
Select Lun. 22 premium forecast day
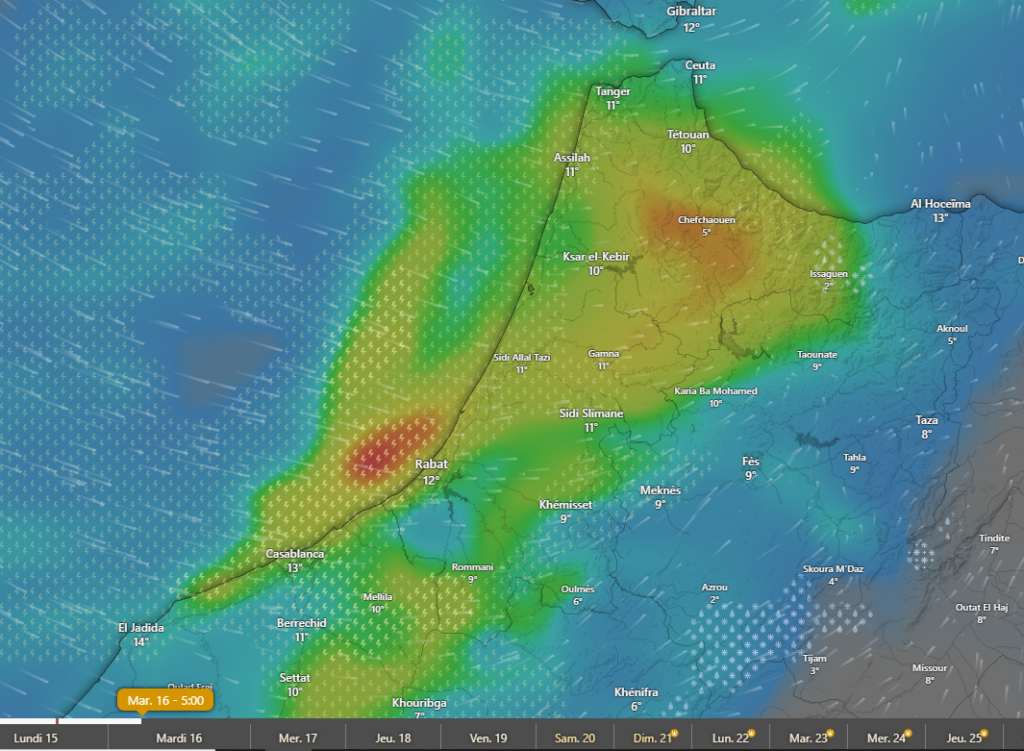(730, 738)
